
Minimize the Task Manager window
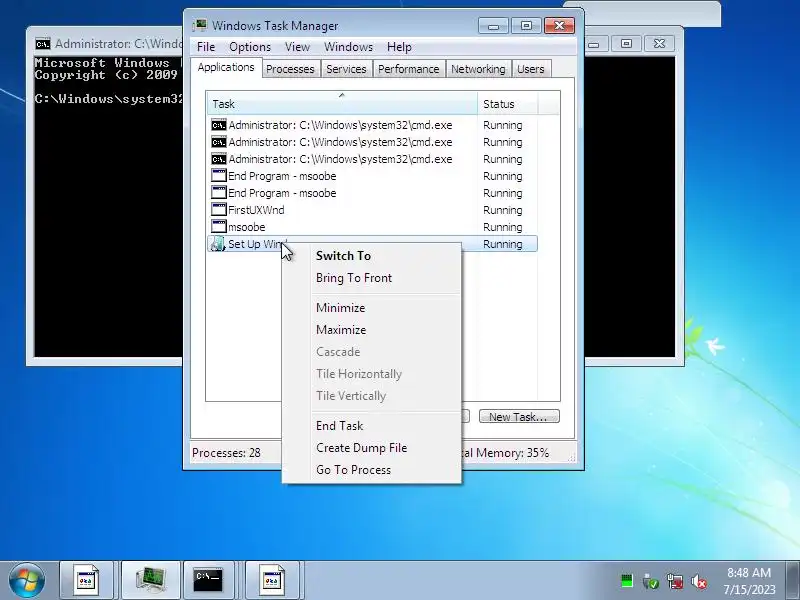click(x=493, y=26)
